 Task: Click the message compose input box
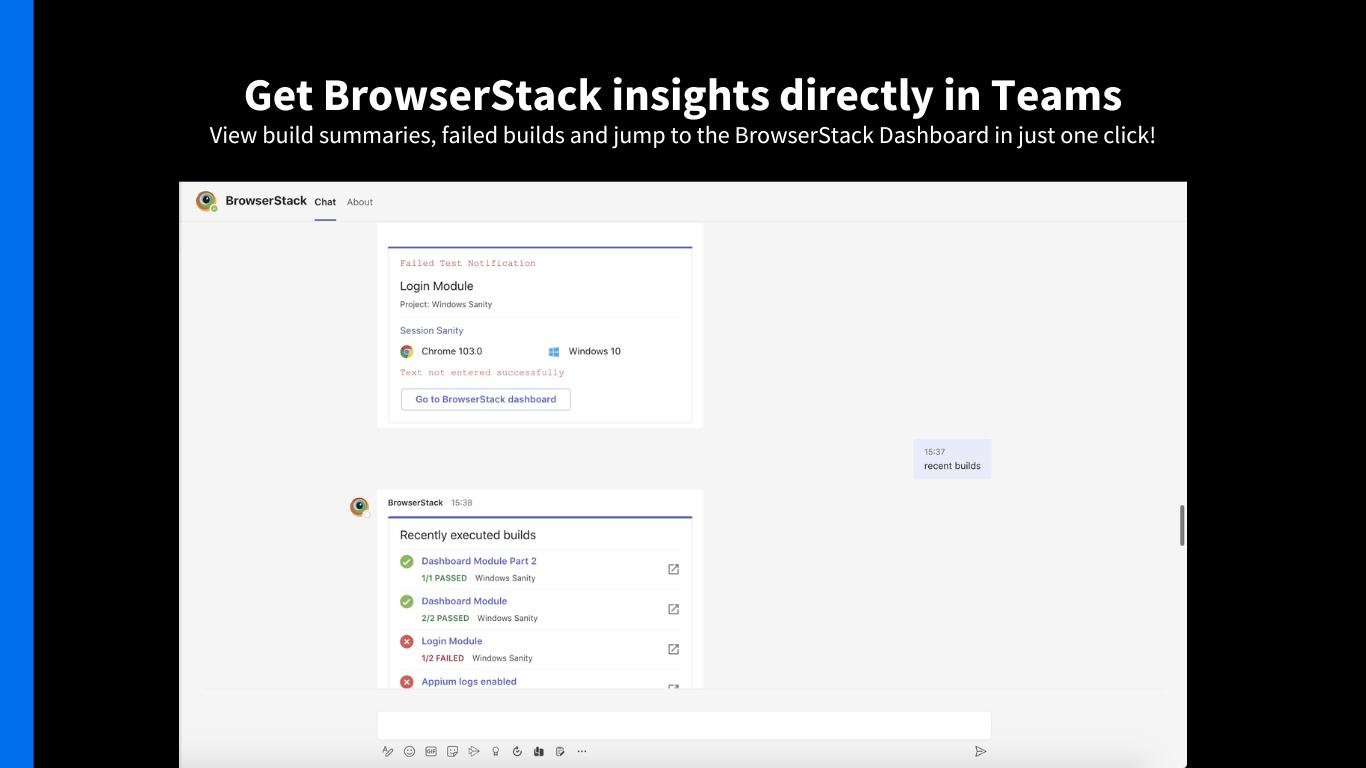684,725
